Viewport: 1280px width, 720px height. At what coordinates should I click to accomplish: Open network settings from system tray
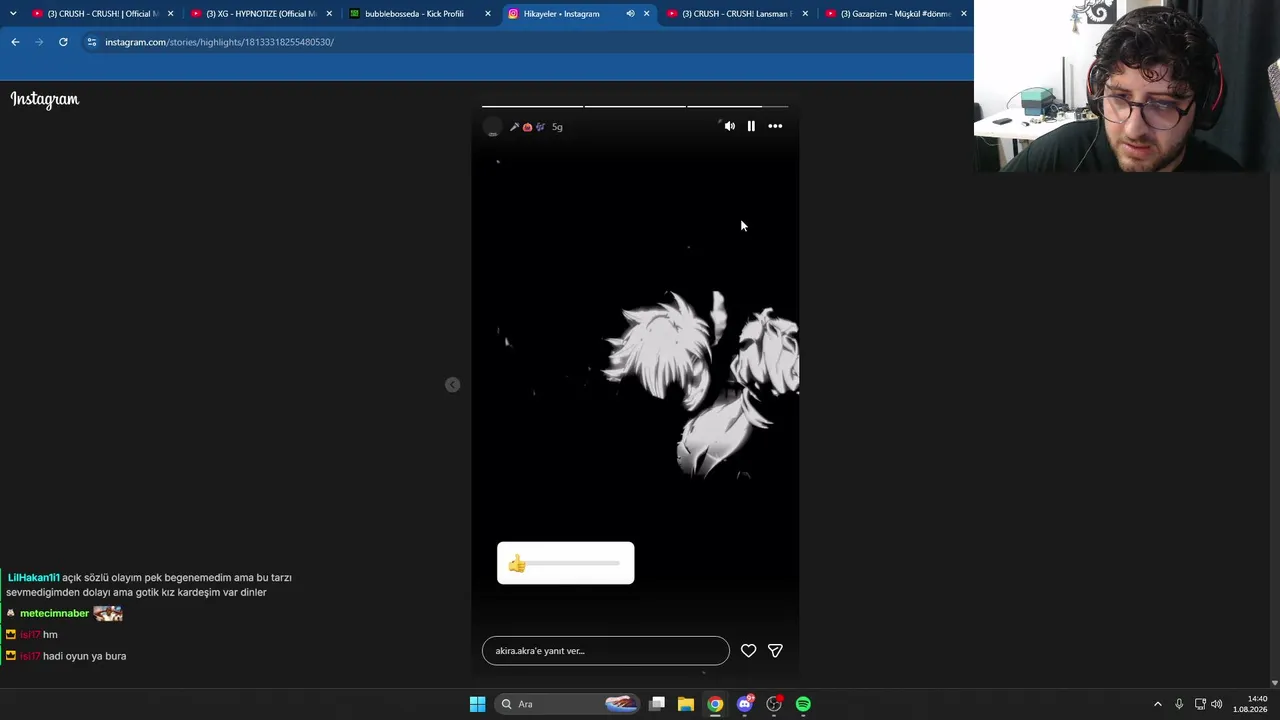[1200, 704]
